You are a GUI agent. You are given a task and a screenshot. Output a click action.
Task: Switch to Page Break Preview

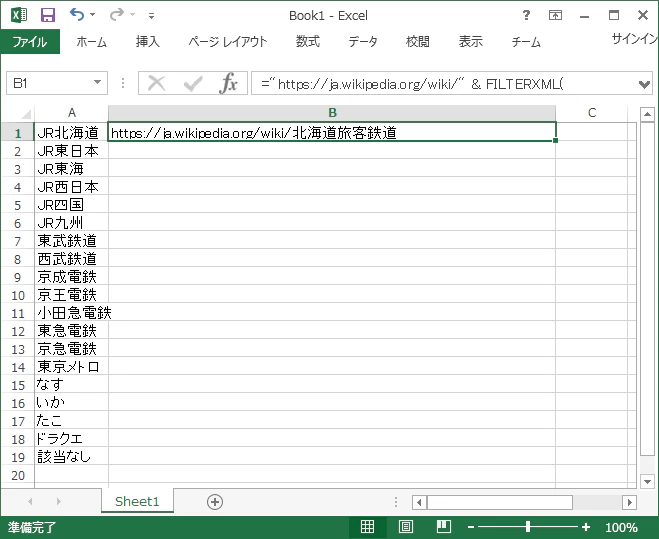[443, 526]
